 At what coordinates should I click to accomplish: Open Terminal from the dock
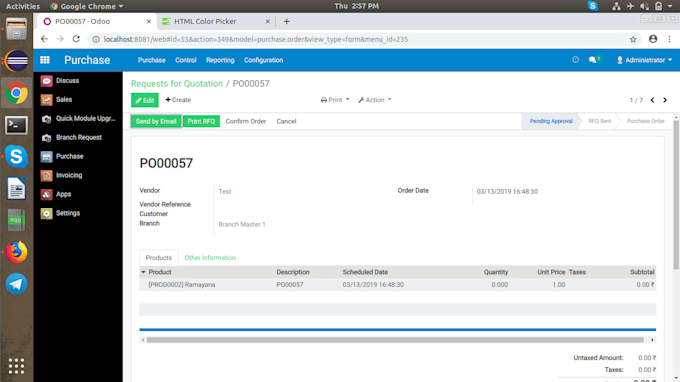click(16, 125)
